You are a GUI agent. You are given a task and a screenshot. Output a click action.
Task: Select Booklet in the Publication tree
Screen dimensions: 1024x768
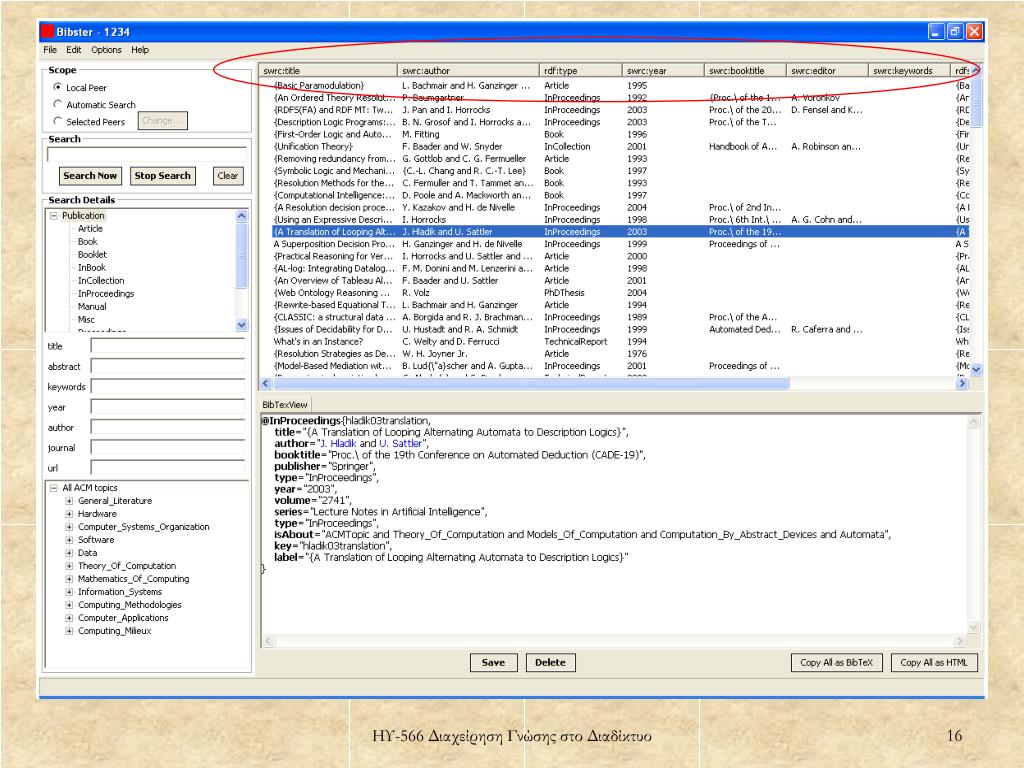pos(92,255)
